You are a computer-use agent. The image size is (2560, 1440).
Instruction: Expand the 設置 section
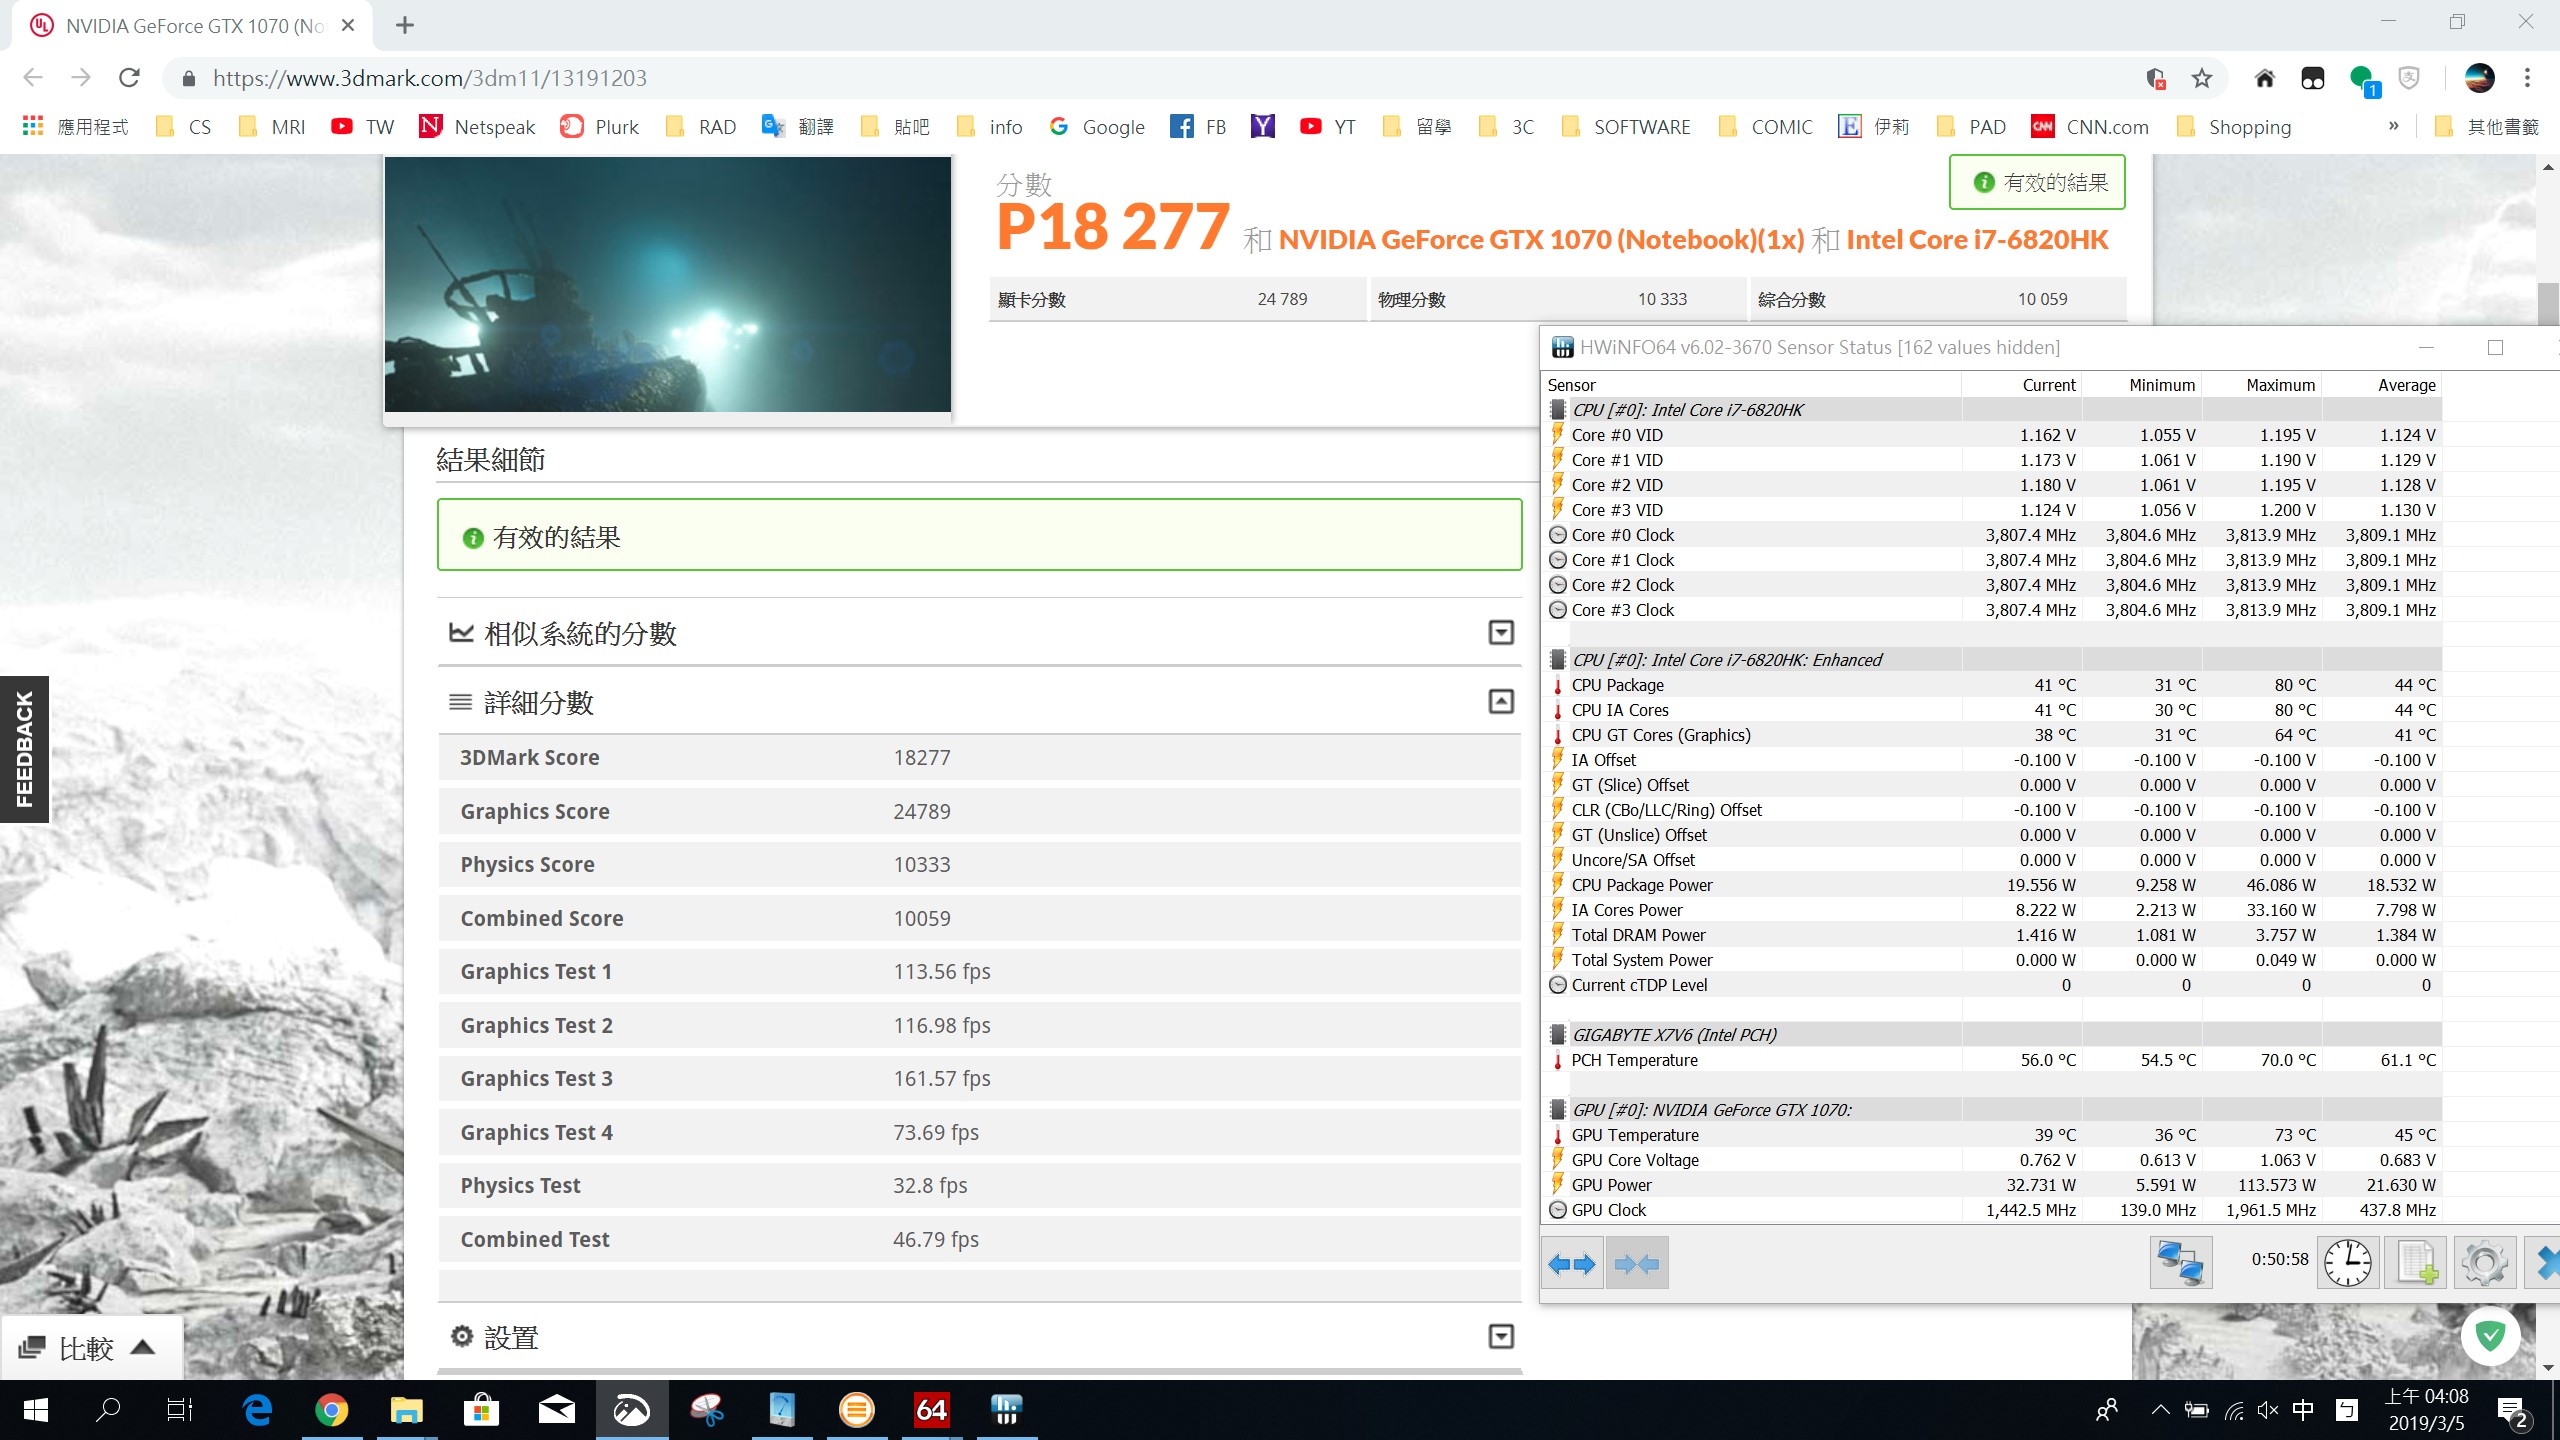pyautogui.click(x=1501, y=1336)
